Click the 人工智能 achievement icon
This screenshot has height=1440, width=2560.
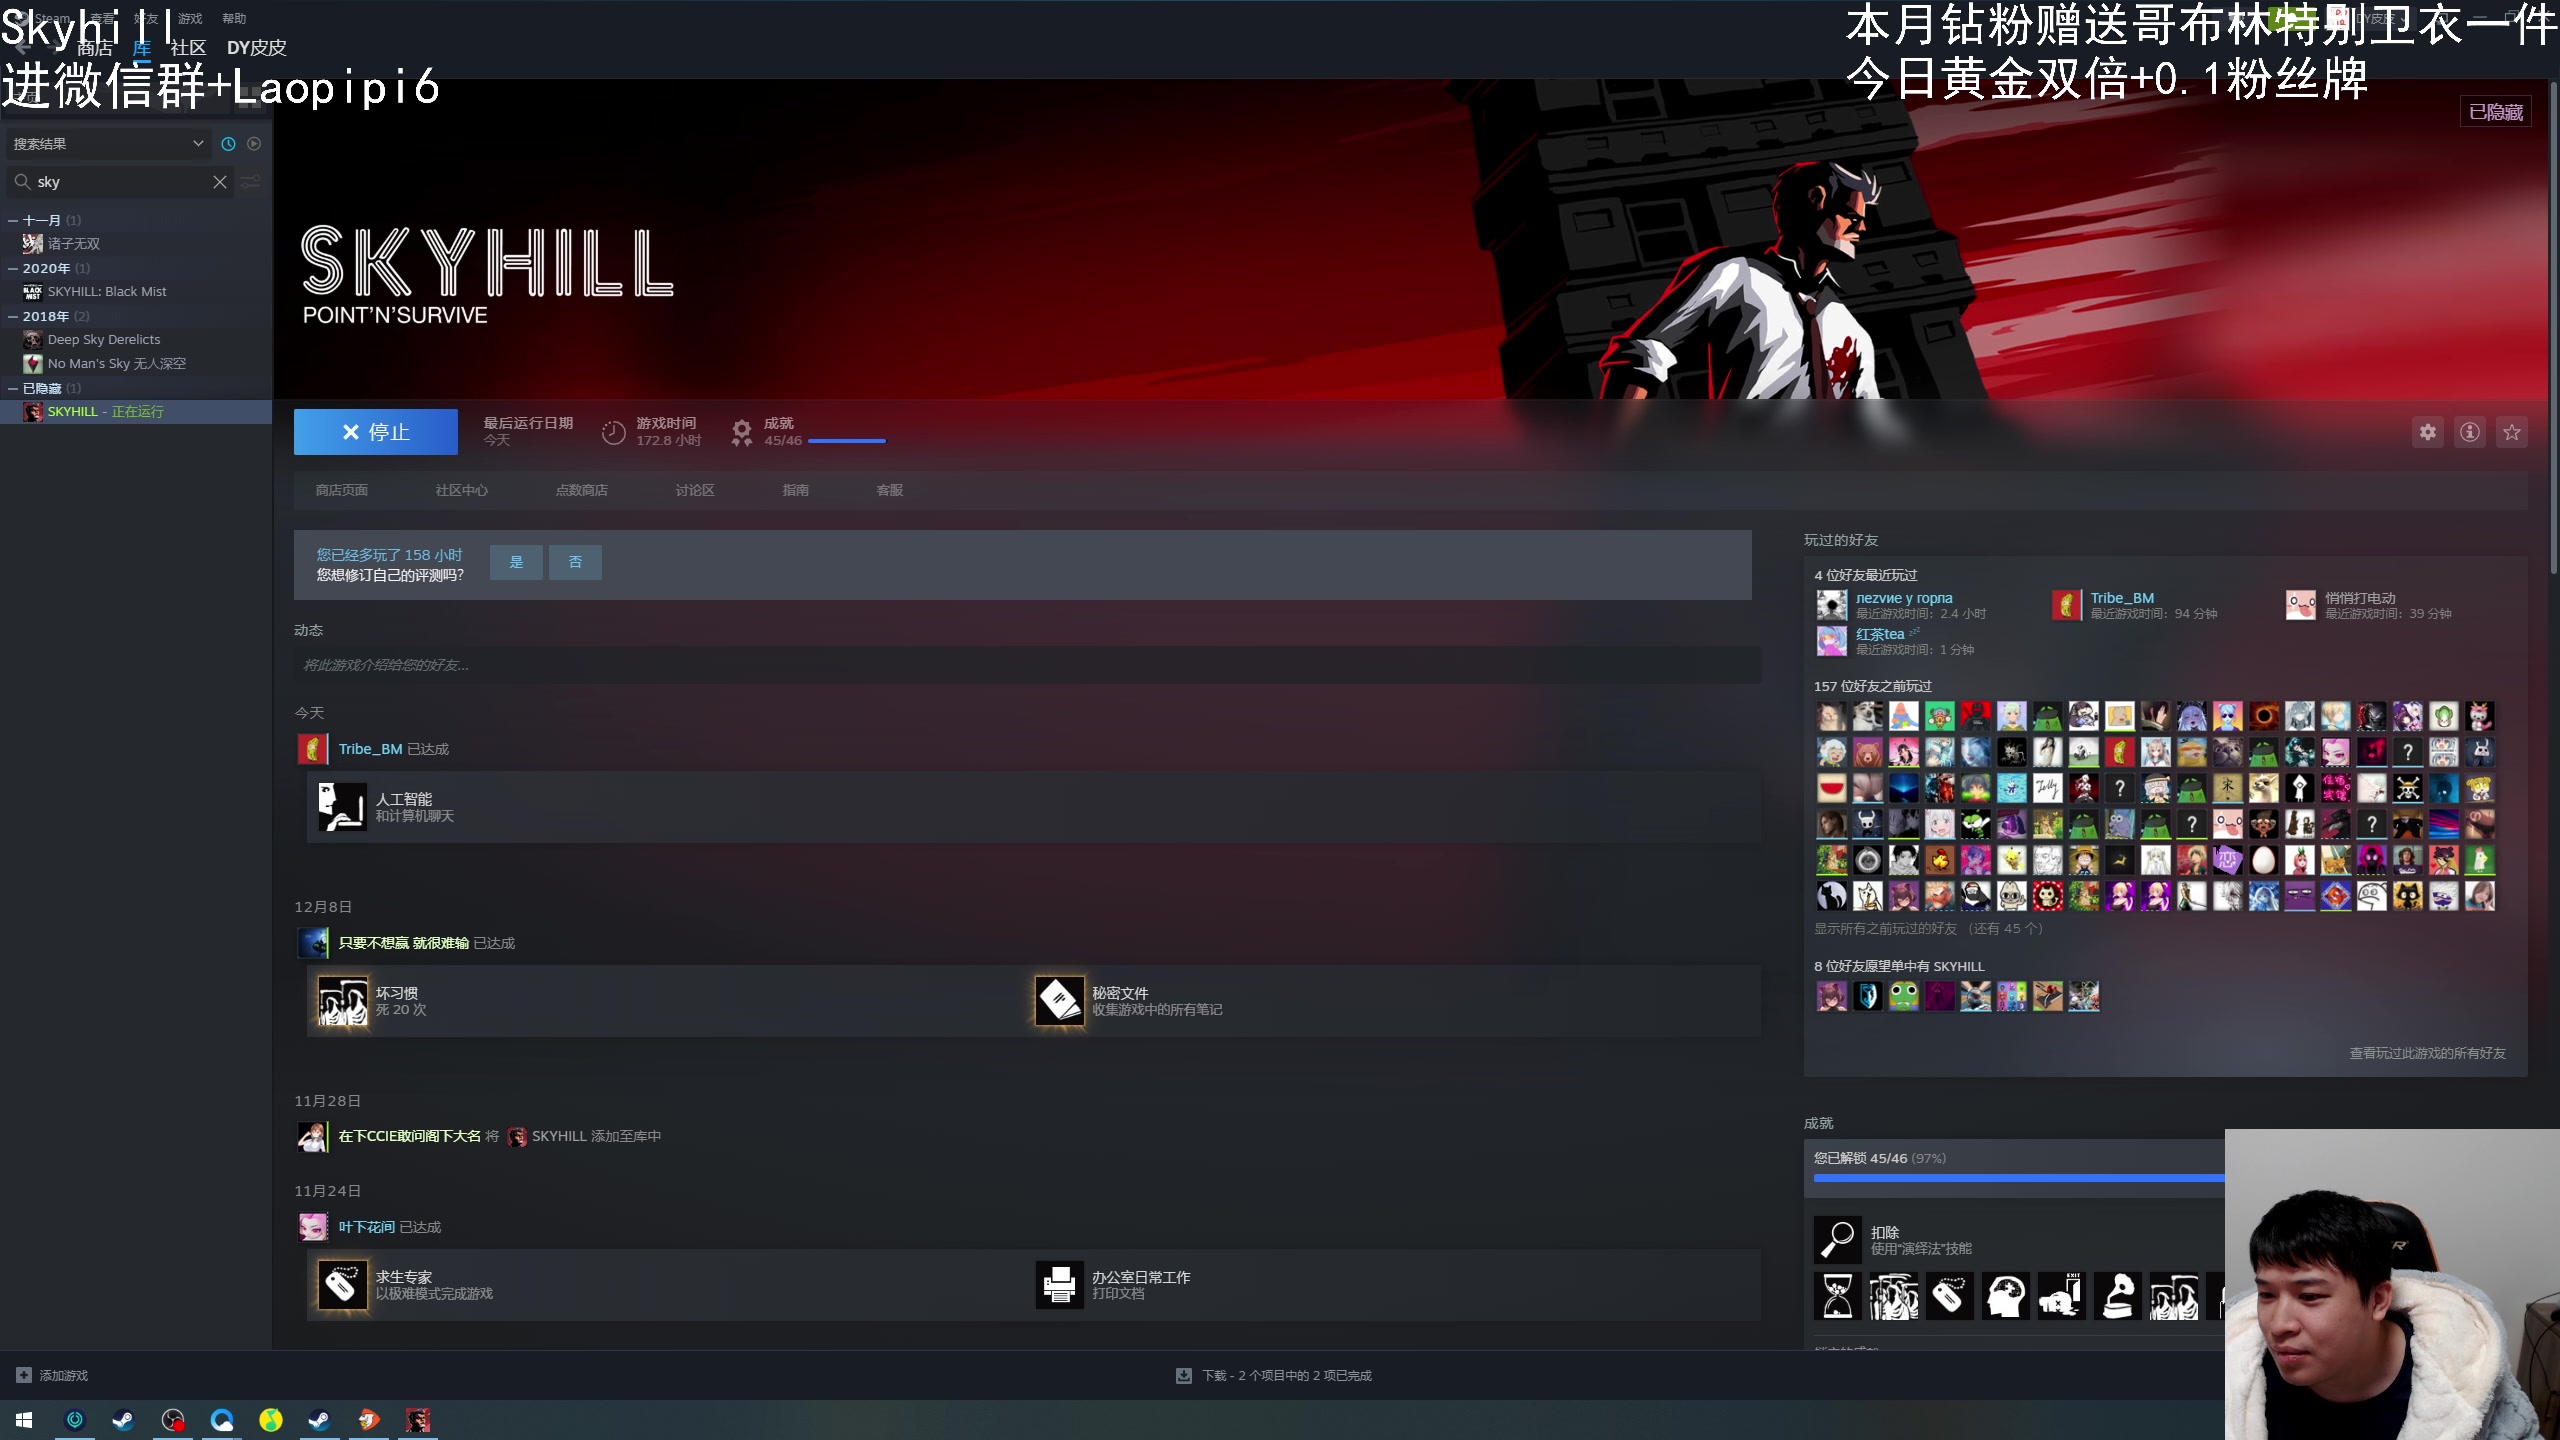point(341,807)
